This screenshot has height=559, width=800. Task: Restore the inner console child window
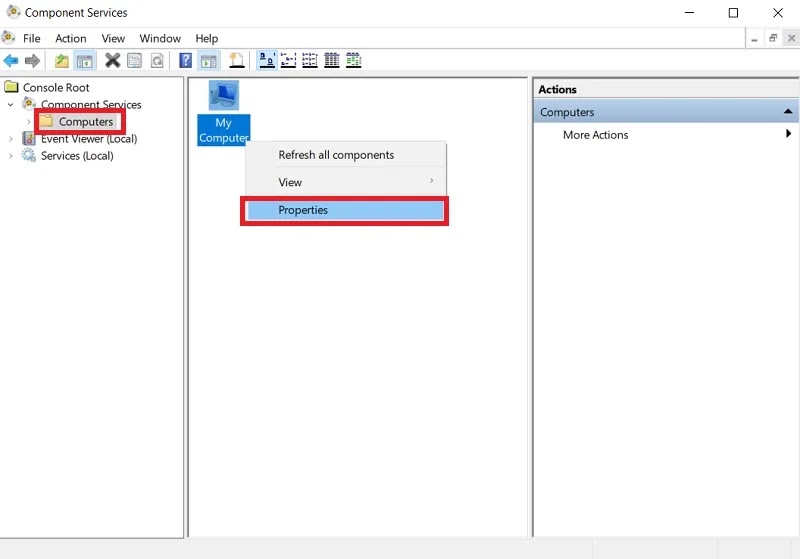(773, 38)
